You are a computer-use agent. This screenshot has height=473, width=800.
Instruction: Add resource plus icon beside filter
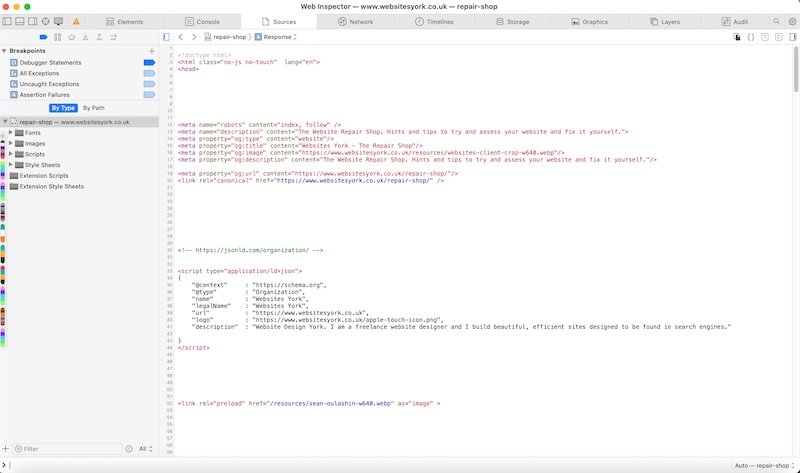click(6, 449)
